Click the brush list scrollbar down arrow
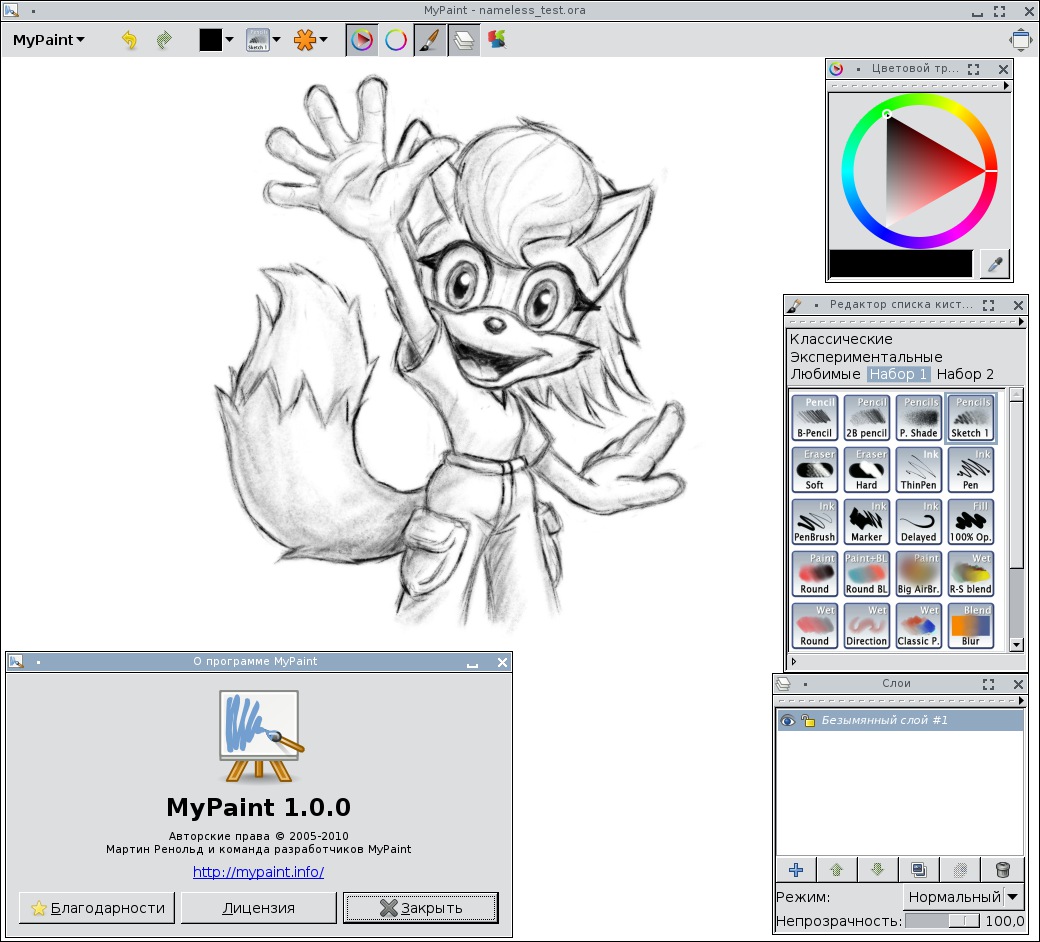 [x=1016, y=644]
